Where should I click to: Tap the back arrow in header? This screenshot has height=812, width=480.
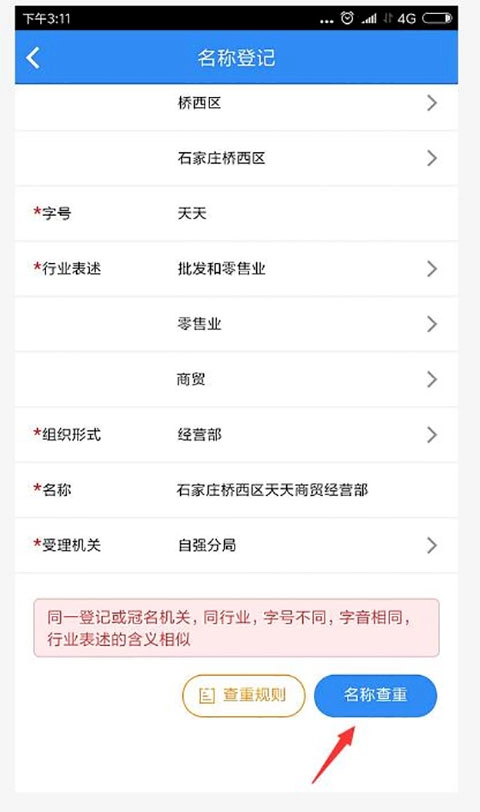[x=33, y=57]
